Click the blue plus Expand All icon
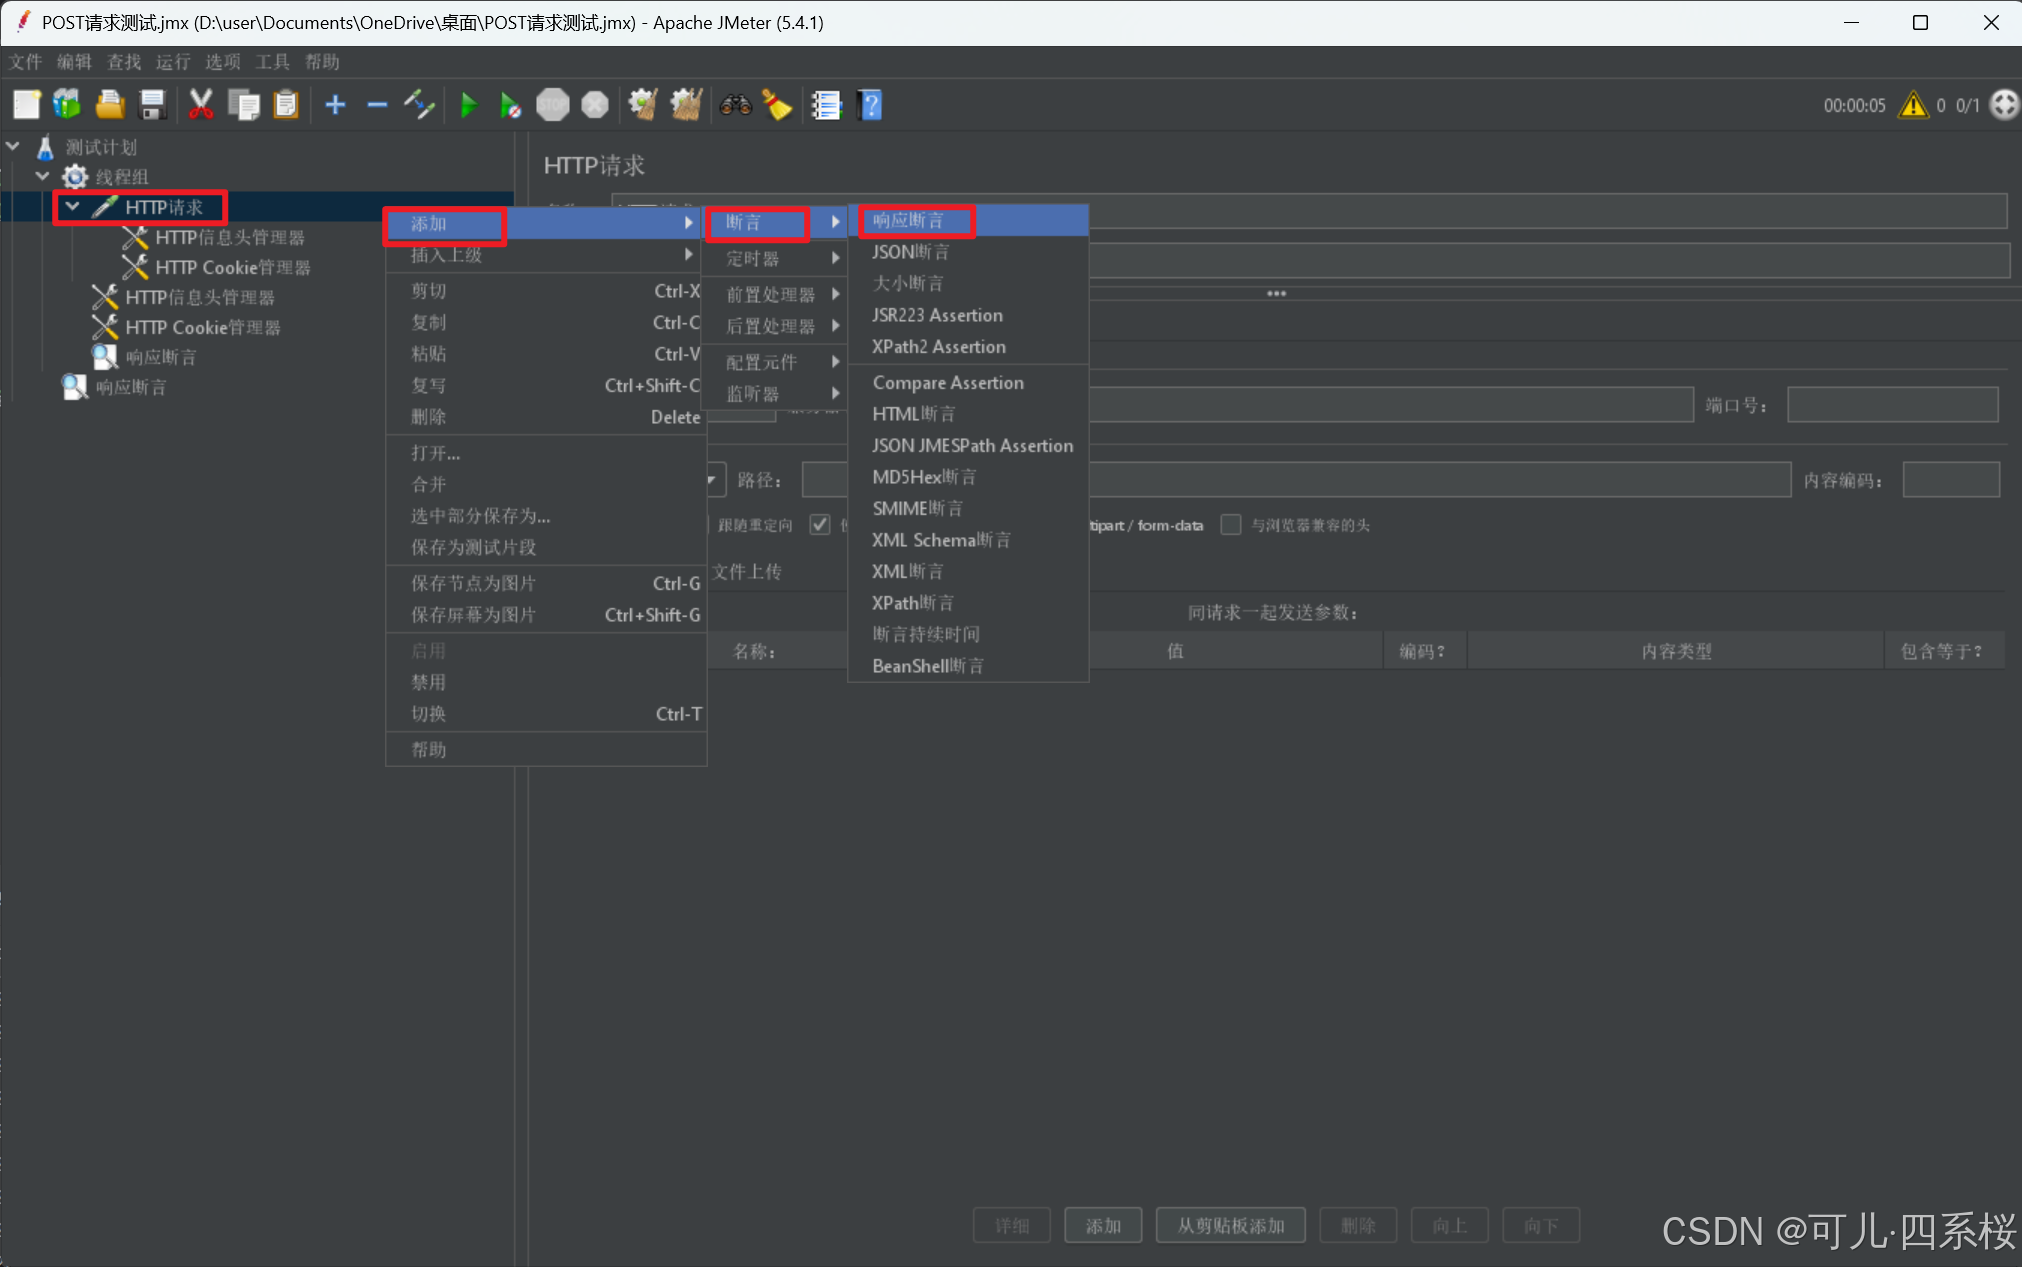Screen dimensions: 2022x1267 (335, 105)
